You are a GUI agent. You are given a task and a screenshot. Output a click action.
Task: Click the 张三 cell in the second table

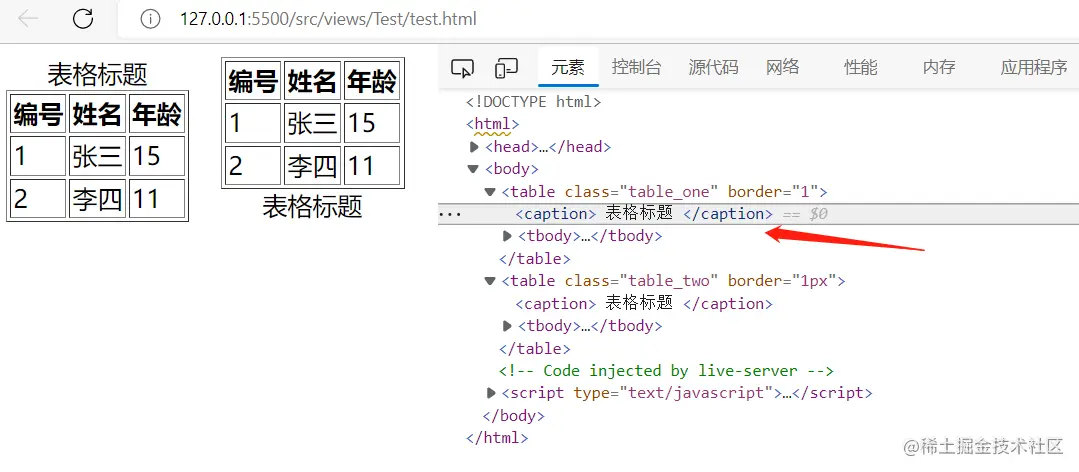pos(312,123)
